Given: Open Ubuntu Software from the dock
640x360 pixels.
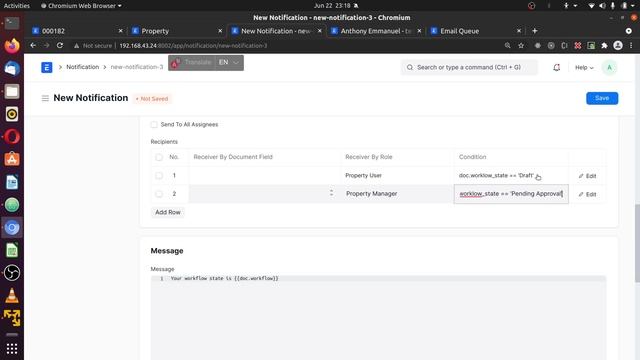Looking at the screenshot, I should (12, 159).
